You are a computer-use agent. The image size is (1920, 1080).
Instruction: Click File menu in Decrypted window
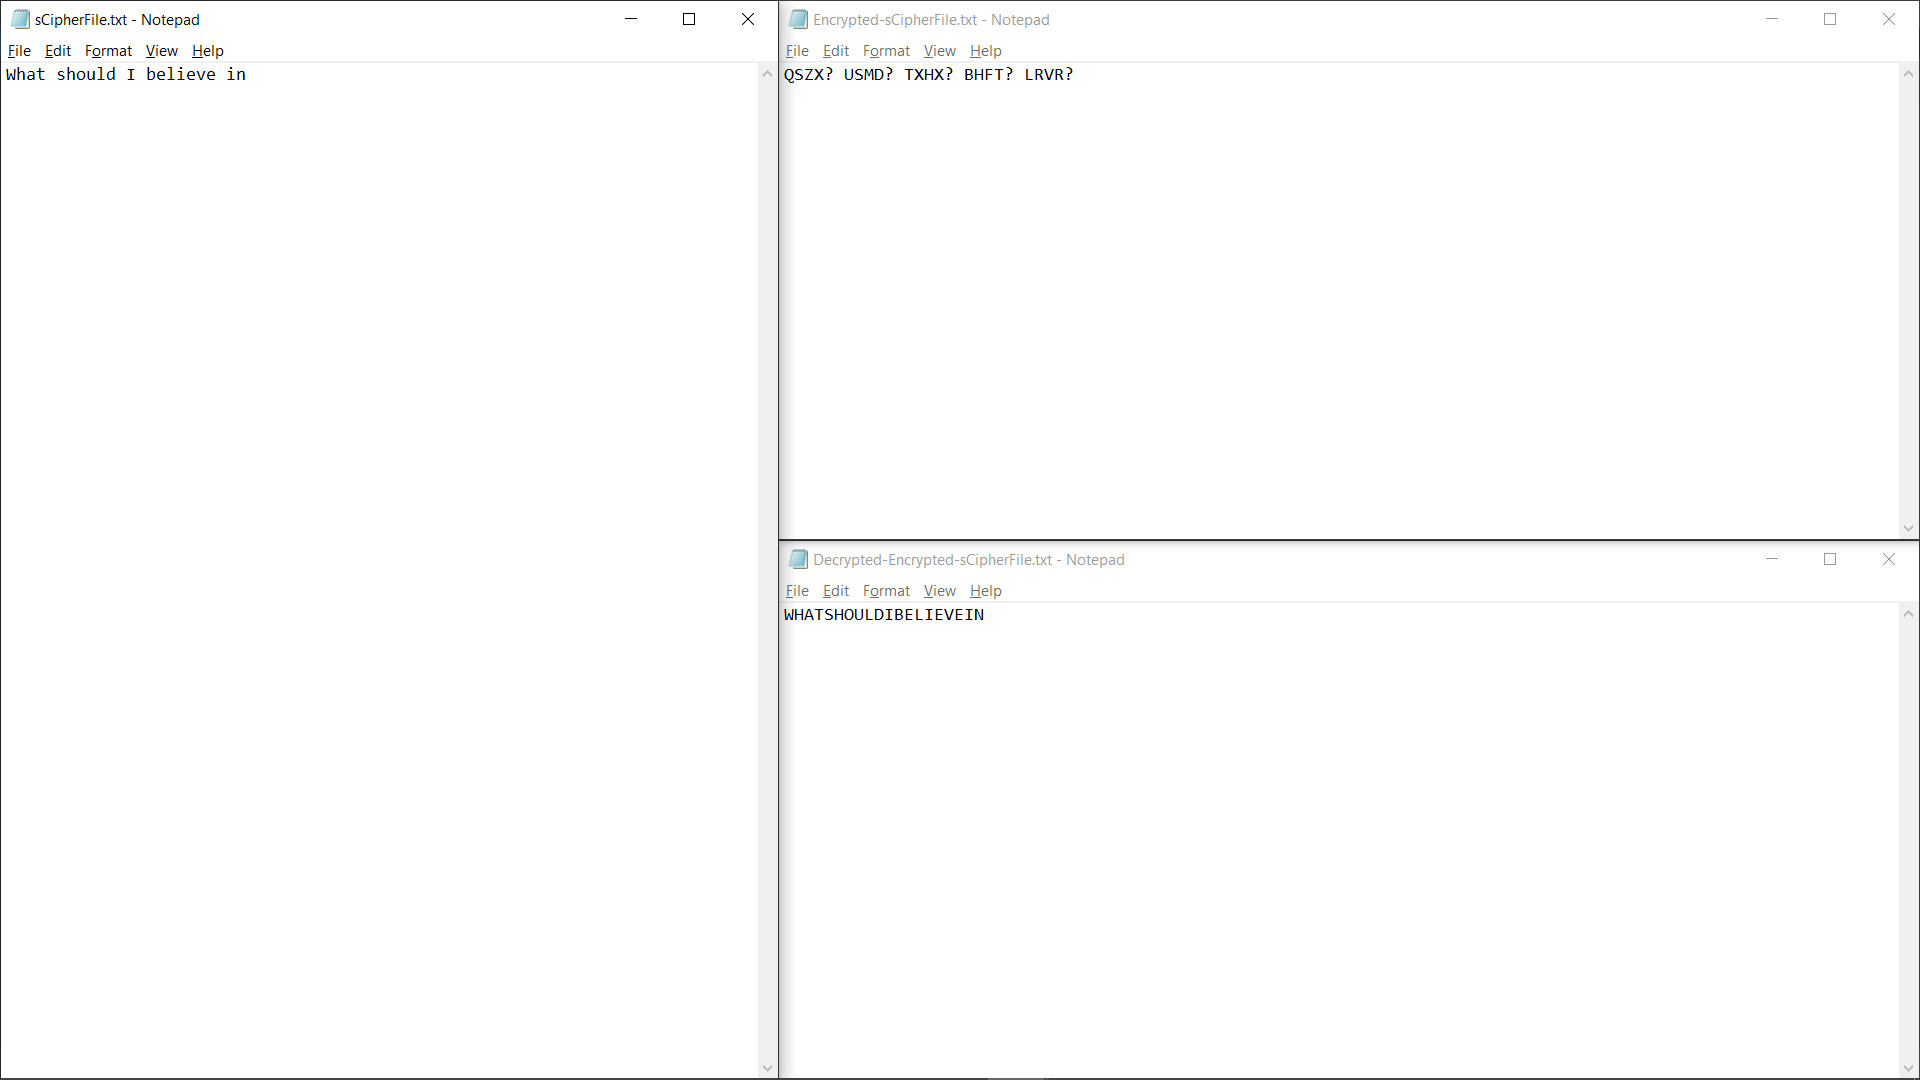click(x=796, y=589)
